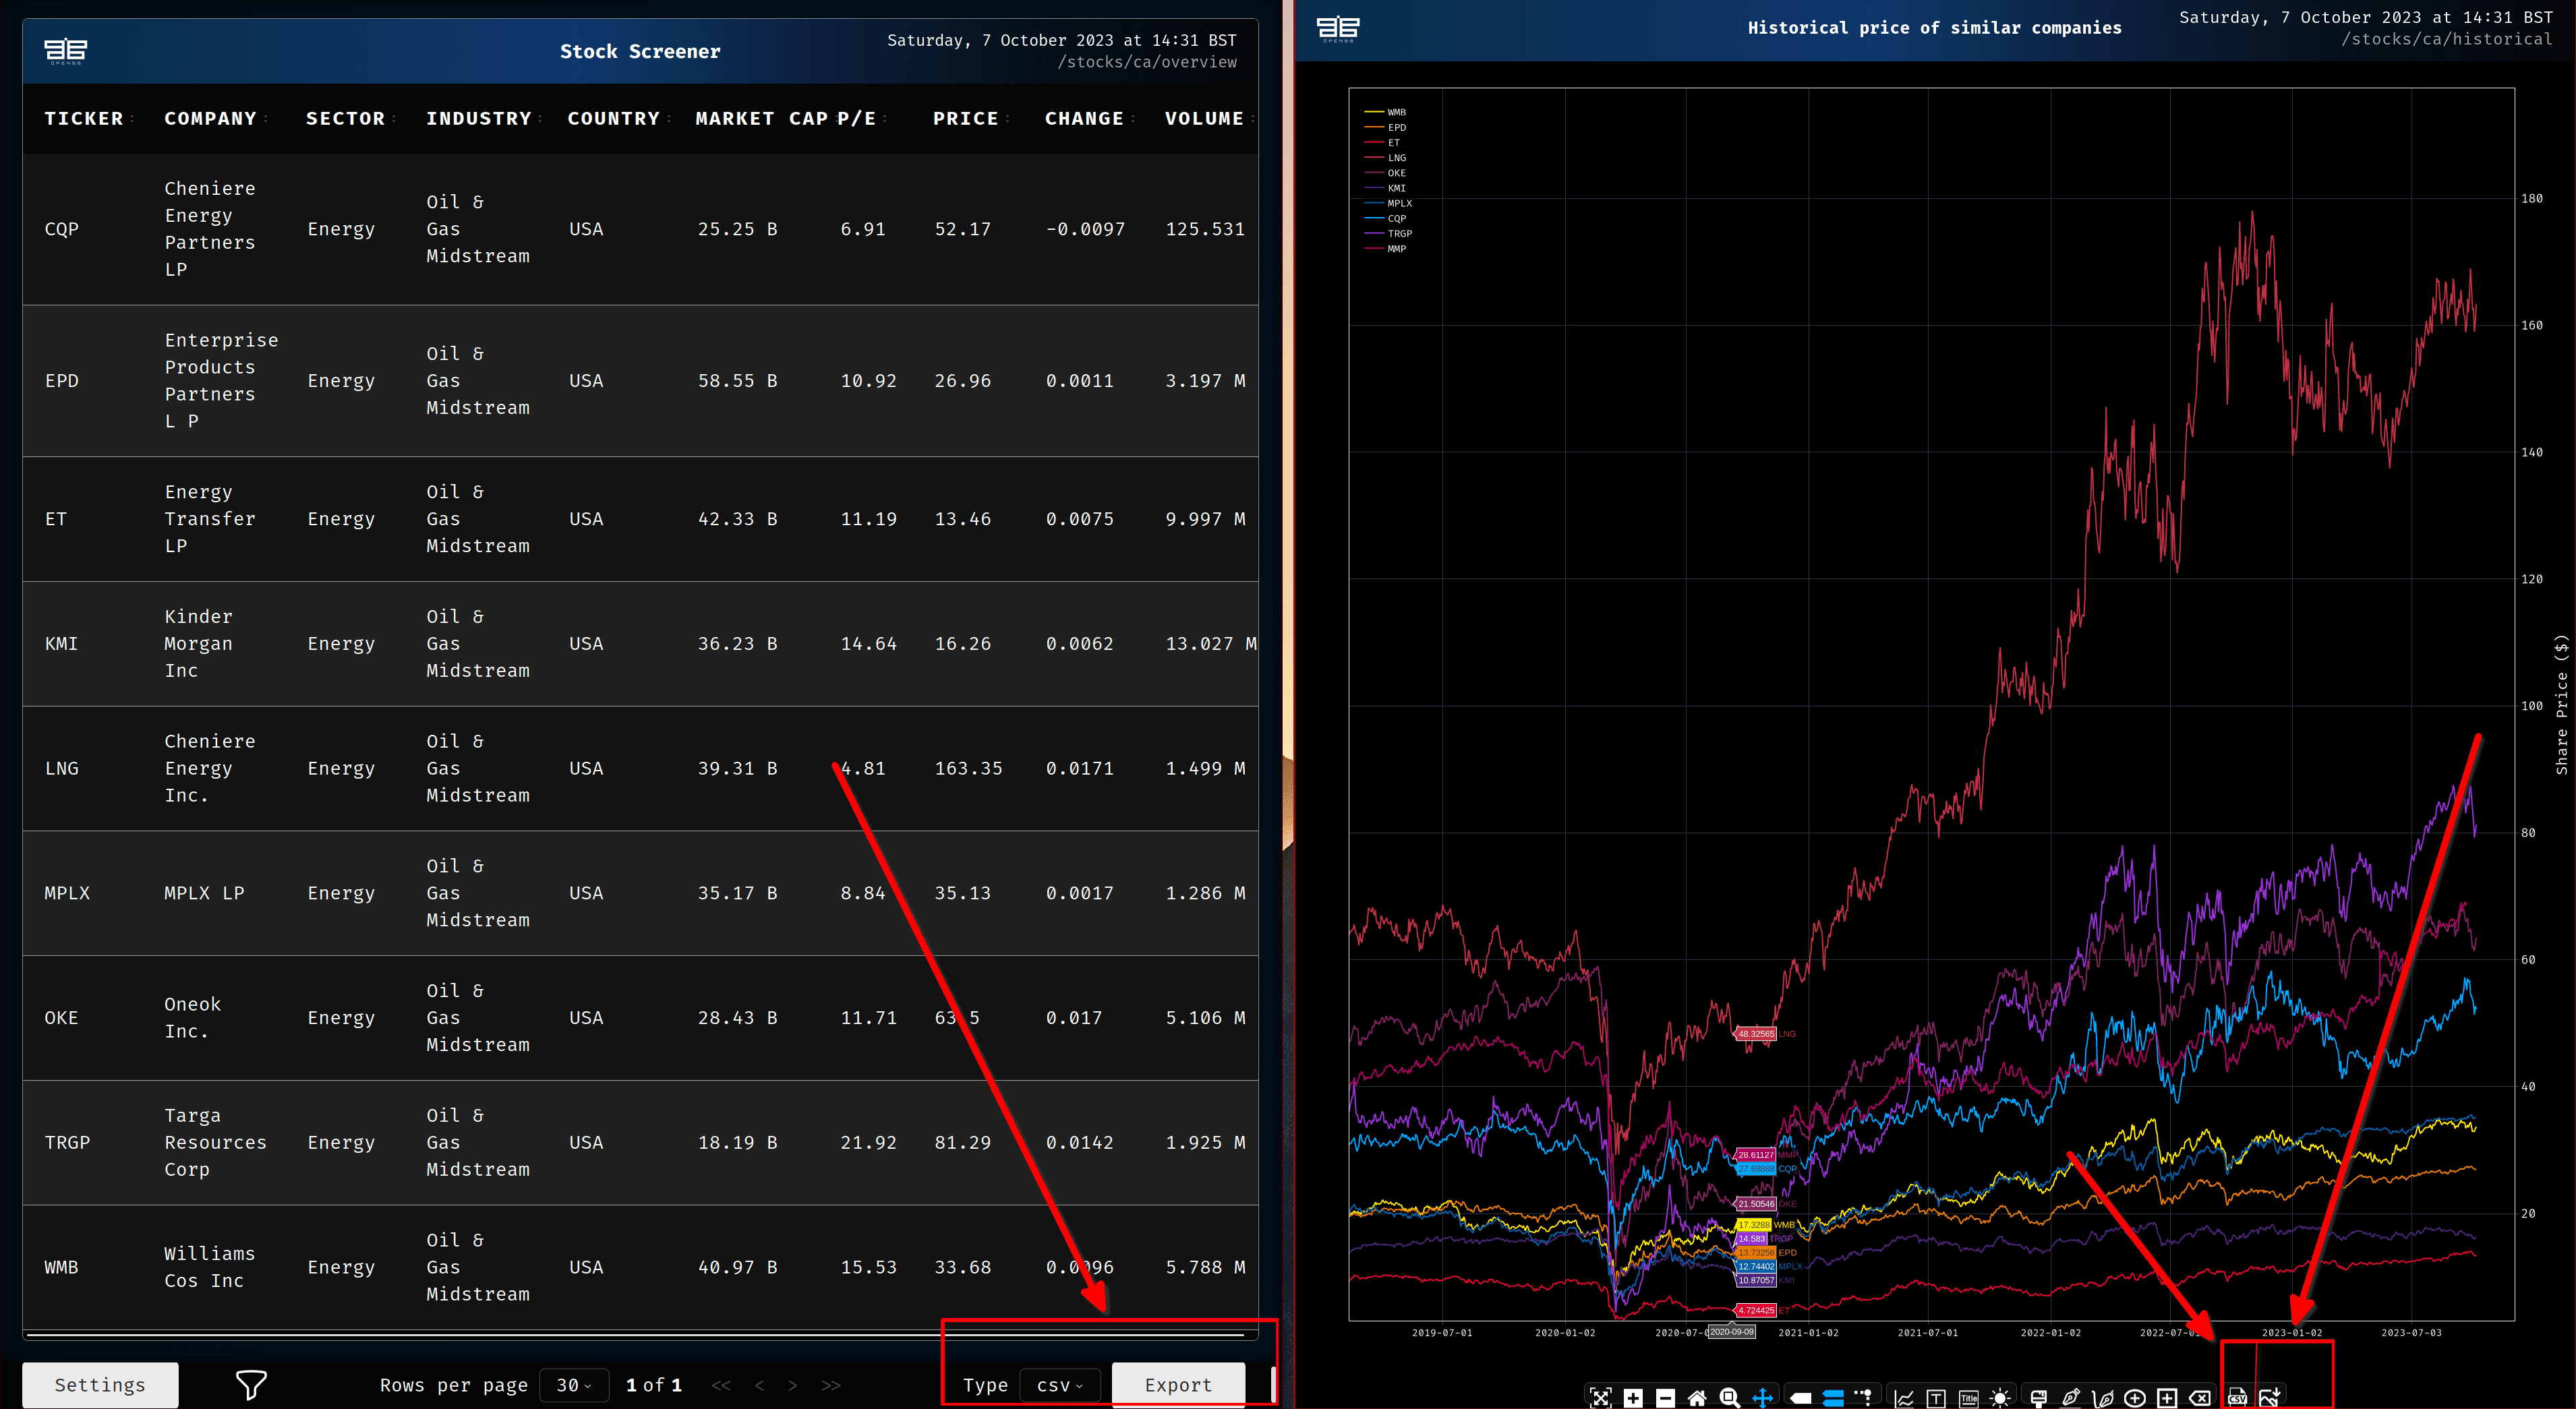Open the Rows per page 30 dropdown
Viewport: 2576px width, 1409px height.
point(574,1385)
